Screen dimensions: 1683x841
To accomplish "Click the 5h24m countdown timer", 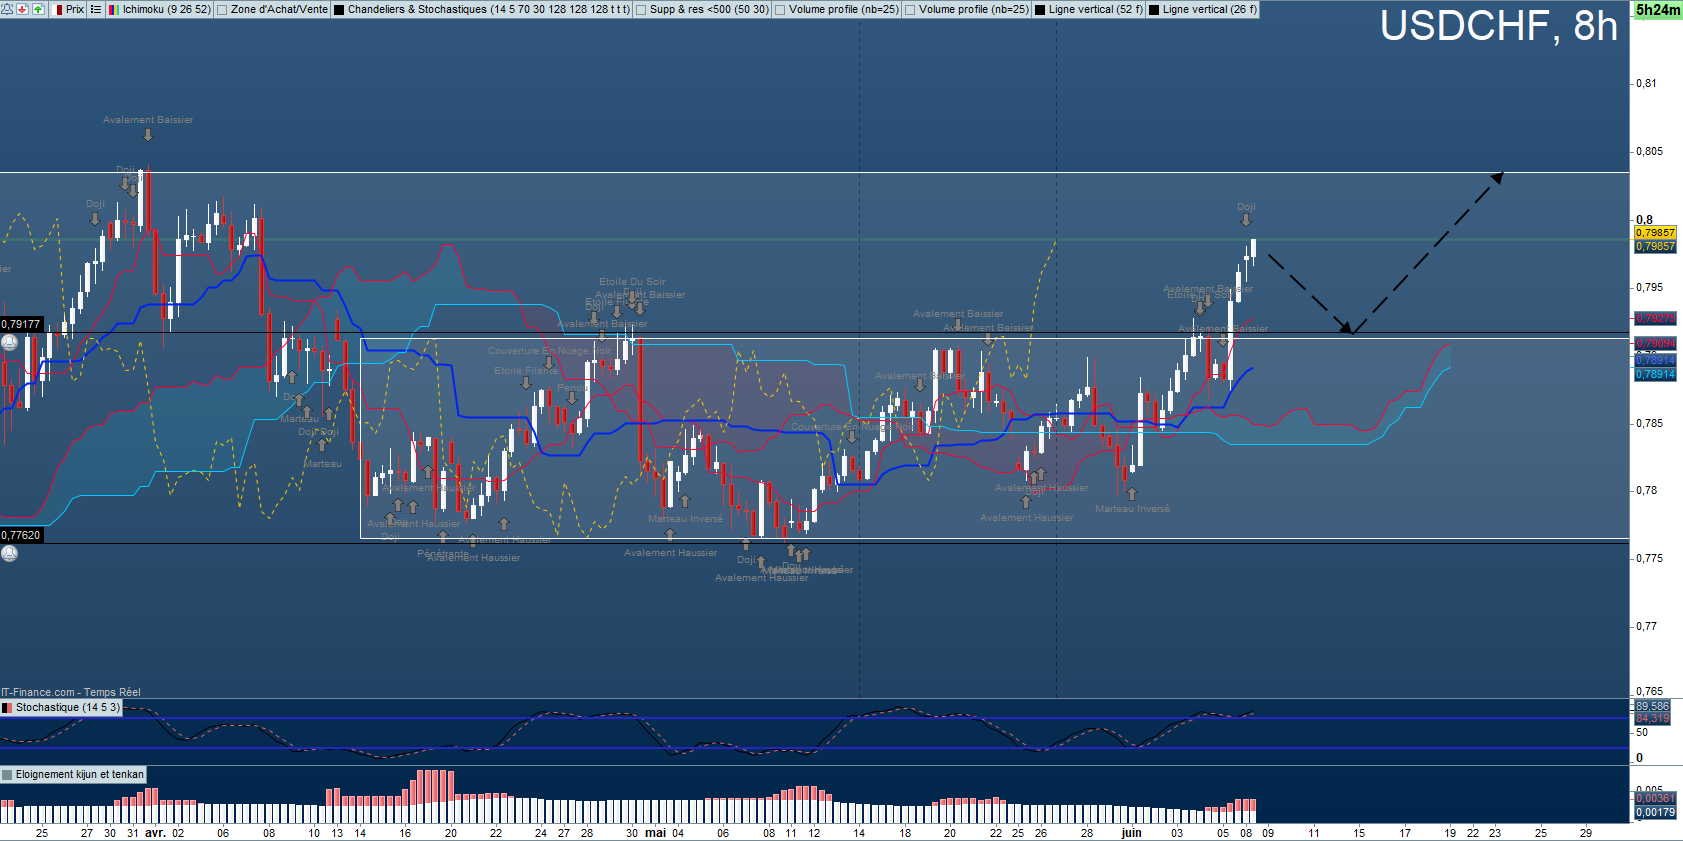I will [1657, 10].
